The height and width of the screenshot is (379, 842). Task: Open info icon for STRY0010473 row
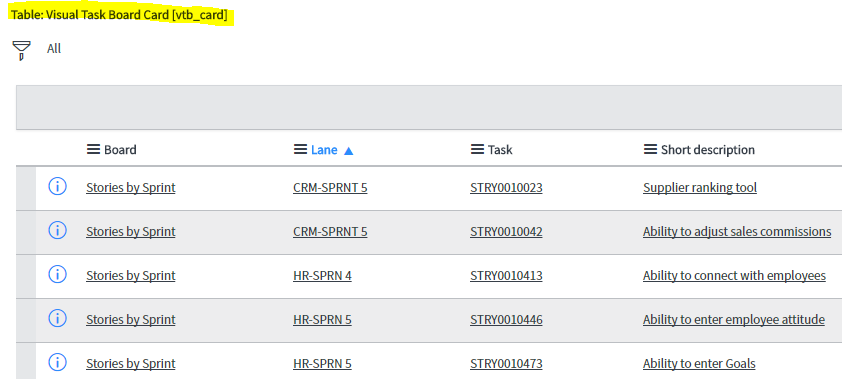click(57, 363)
